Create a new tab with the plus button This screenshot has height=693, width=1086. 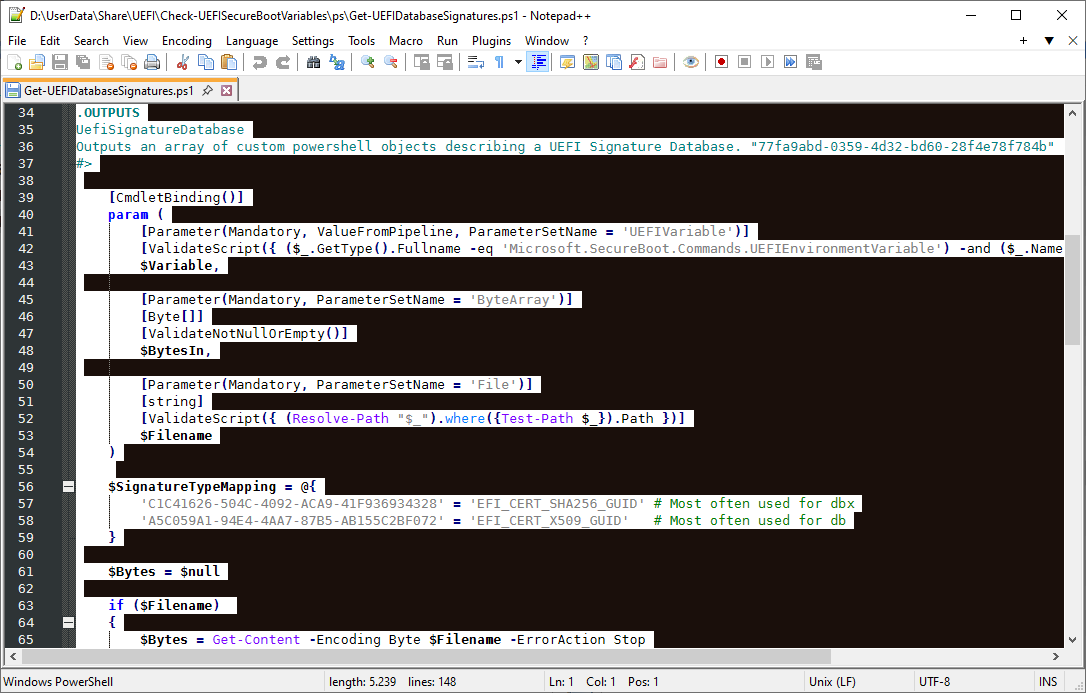click(x=1022, y=40)
